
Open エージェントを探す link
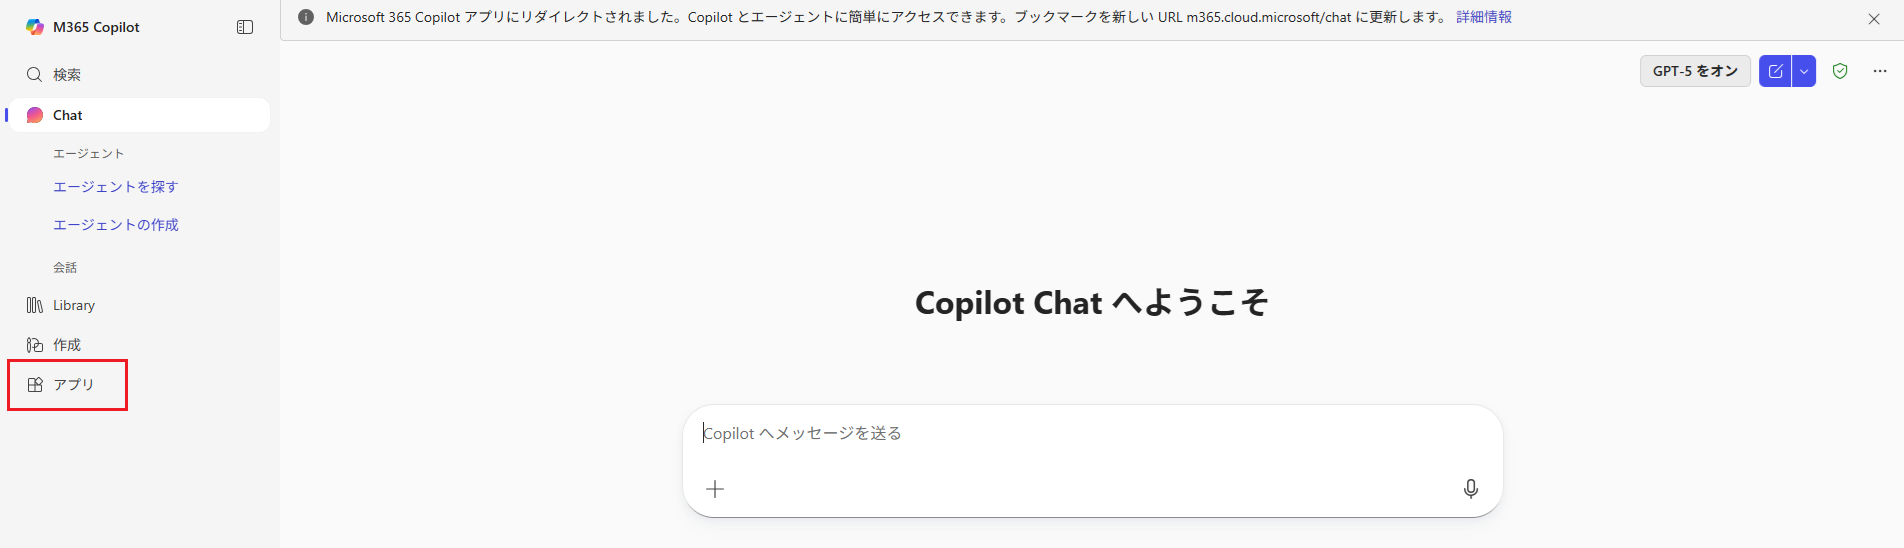(115, 187)
